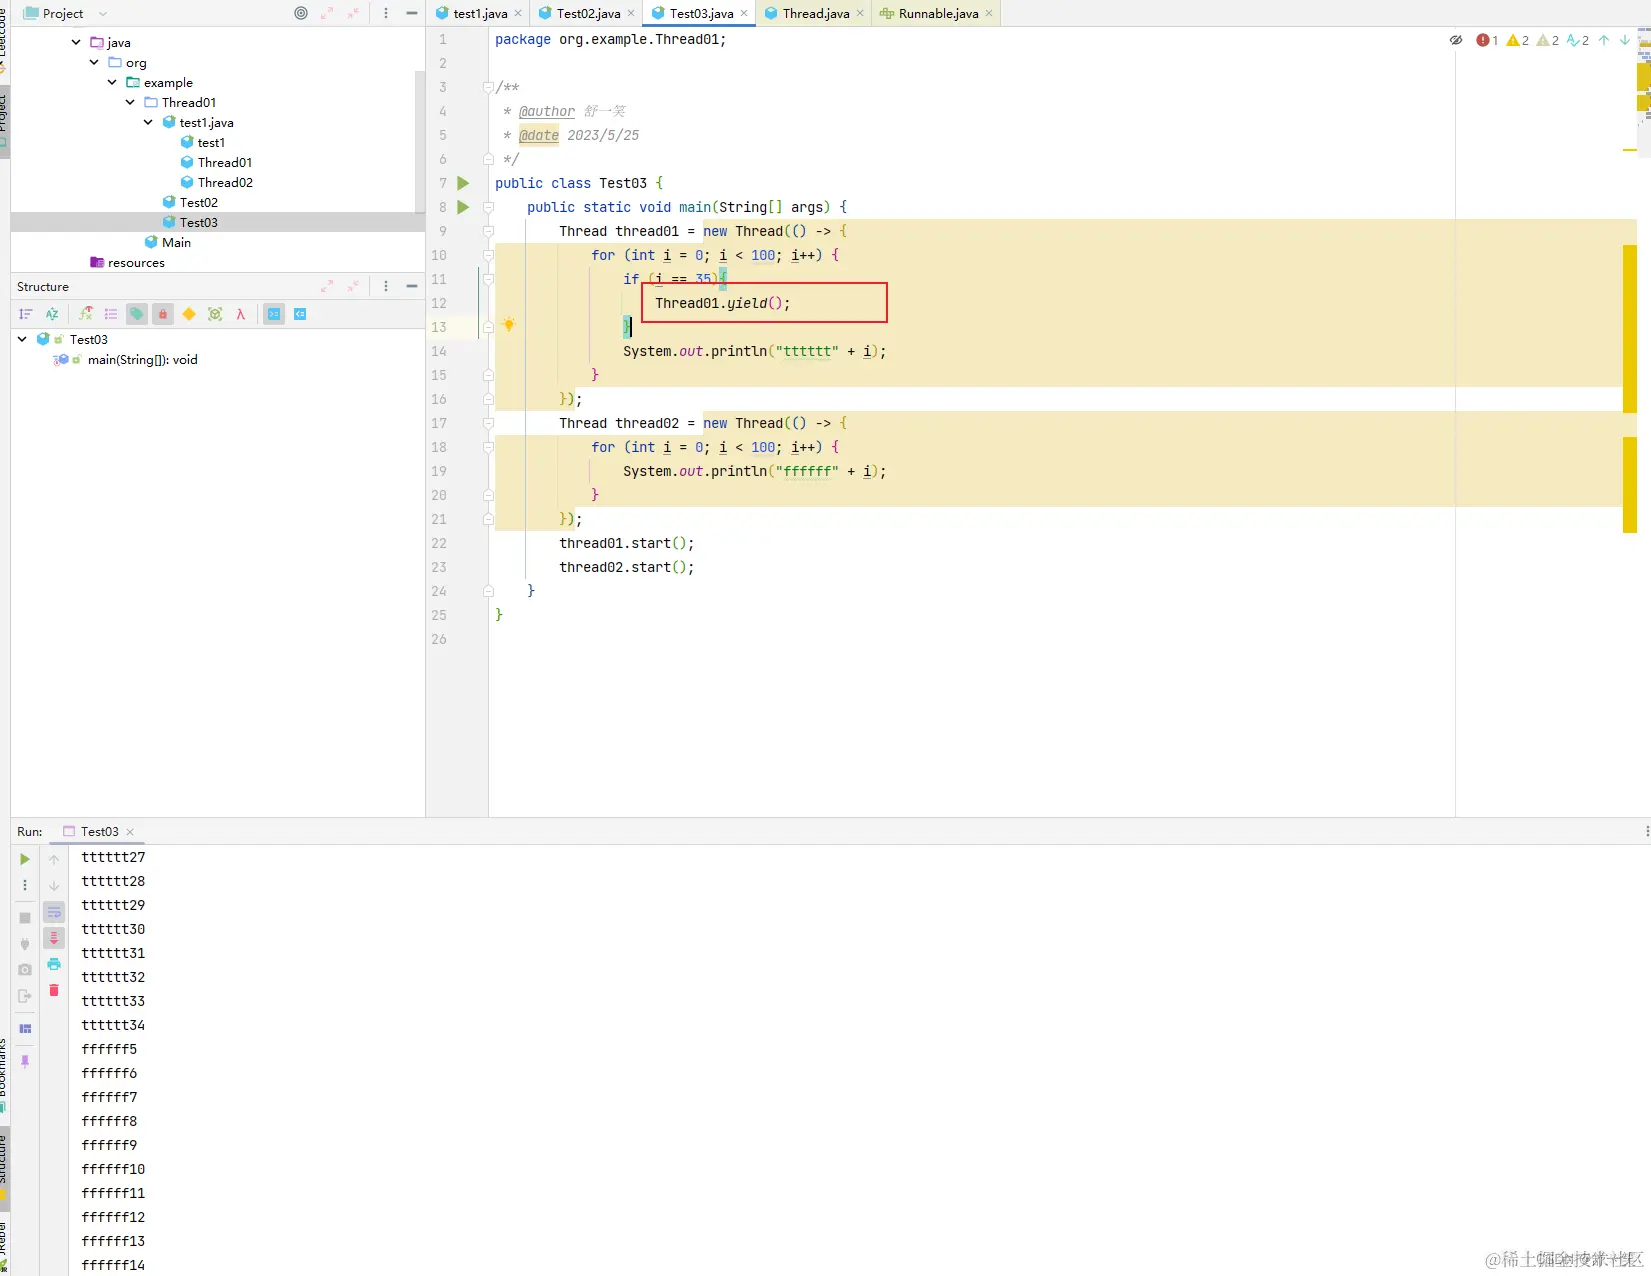Hide the Project tool window
Screen dimensions: 1651x1276
411,13
